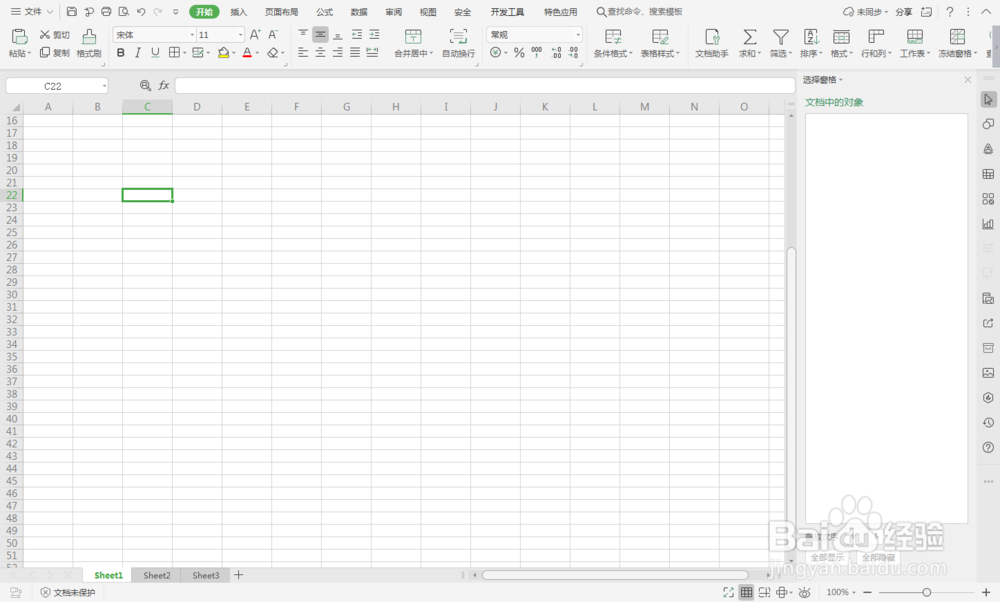Switch to Normal view in status bar

746,592
